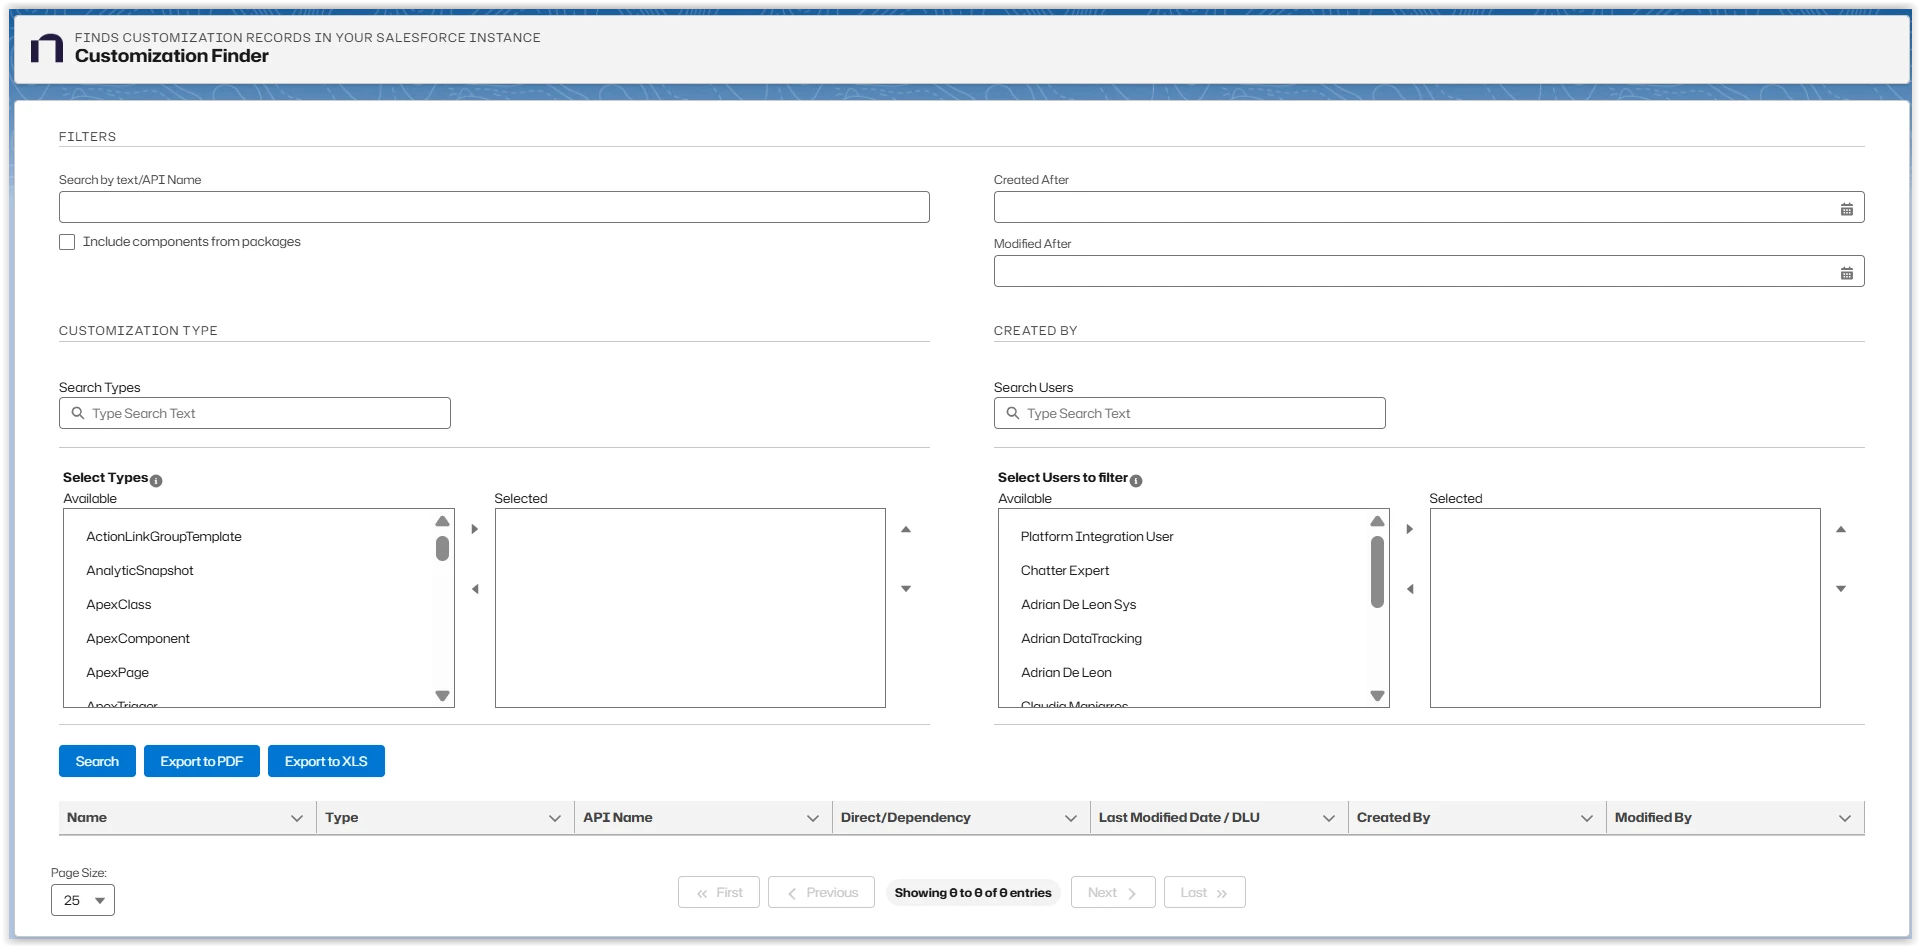Click the Search button

(x=97, y=761)
